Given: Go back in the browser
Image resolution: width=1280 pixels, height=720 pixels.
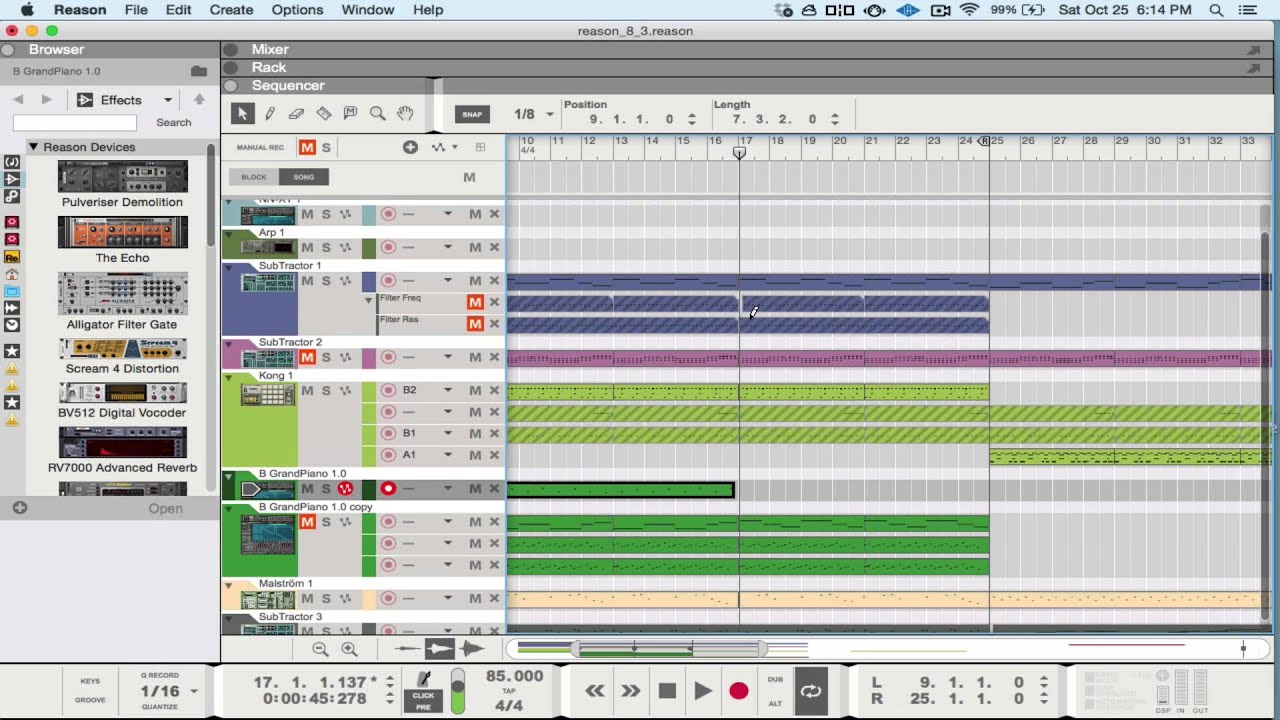Looking at the screenshot, I should pyautogui.click(x=18, y=100).
